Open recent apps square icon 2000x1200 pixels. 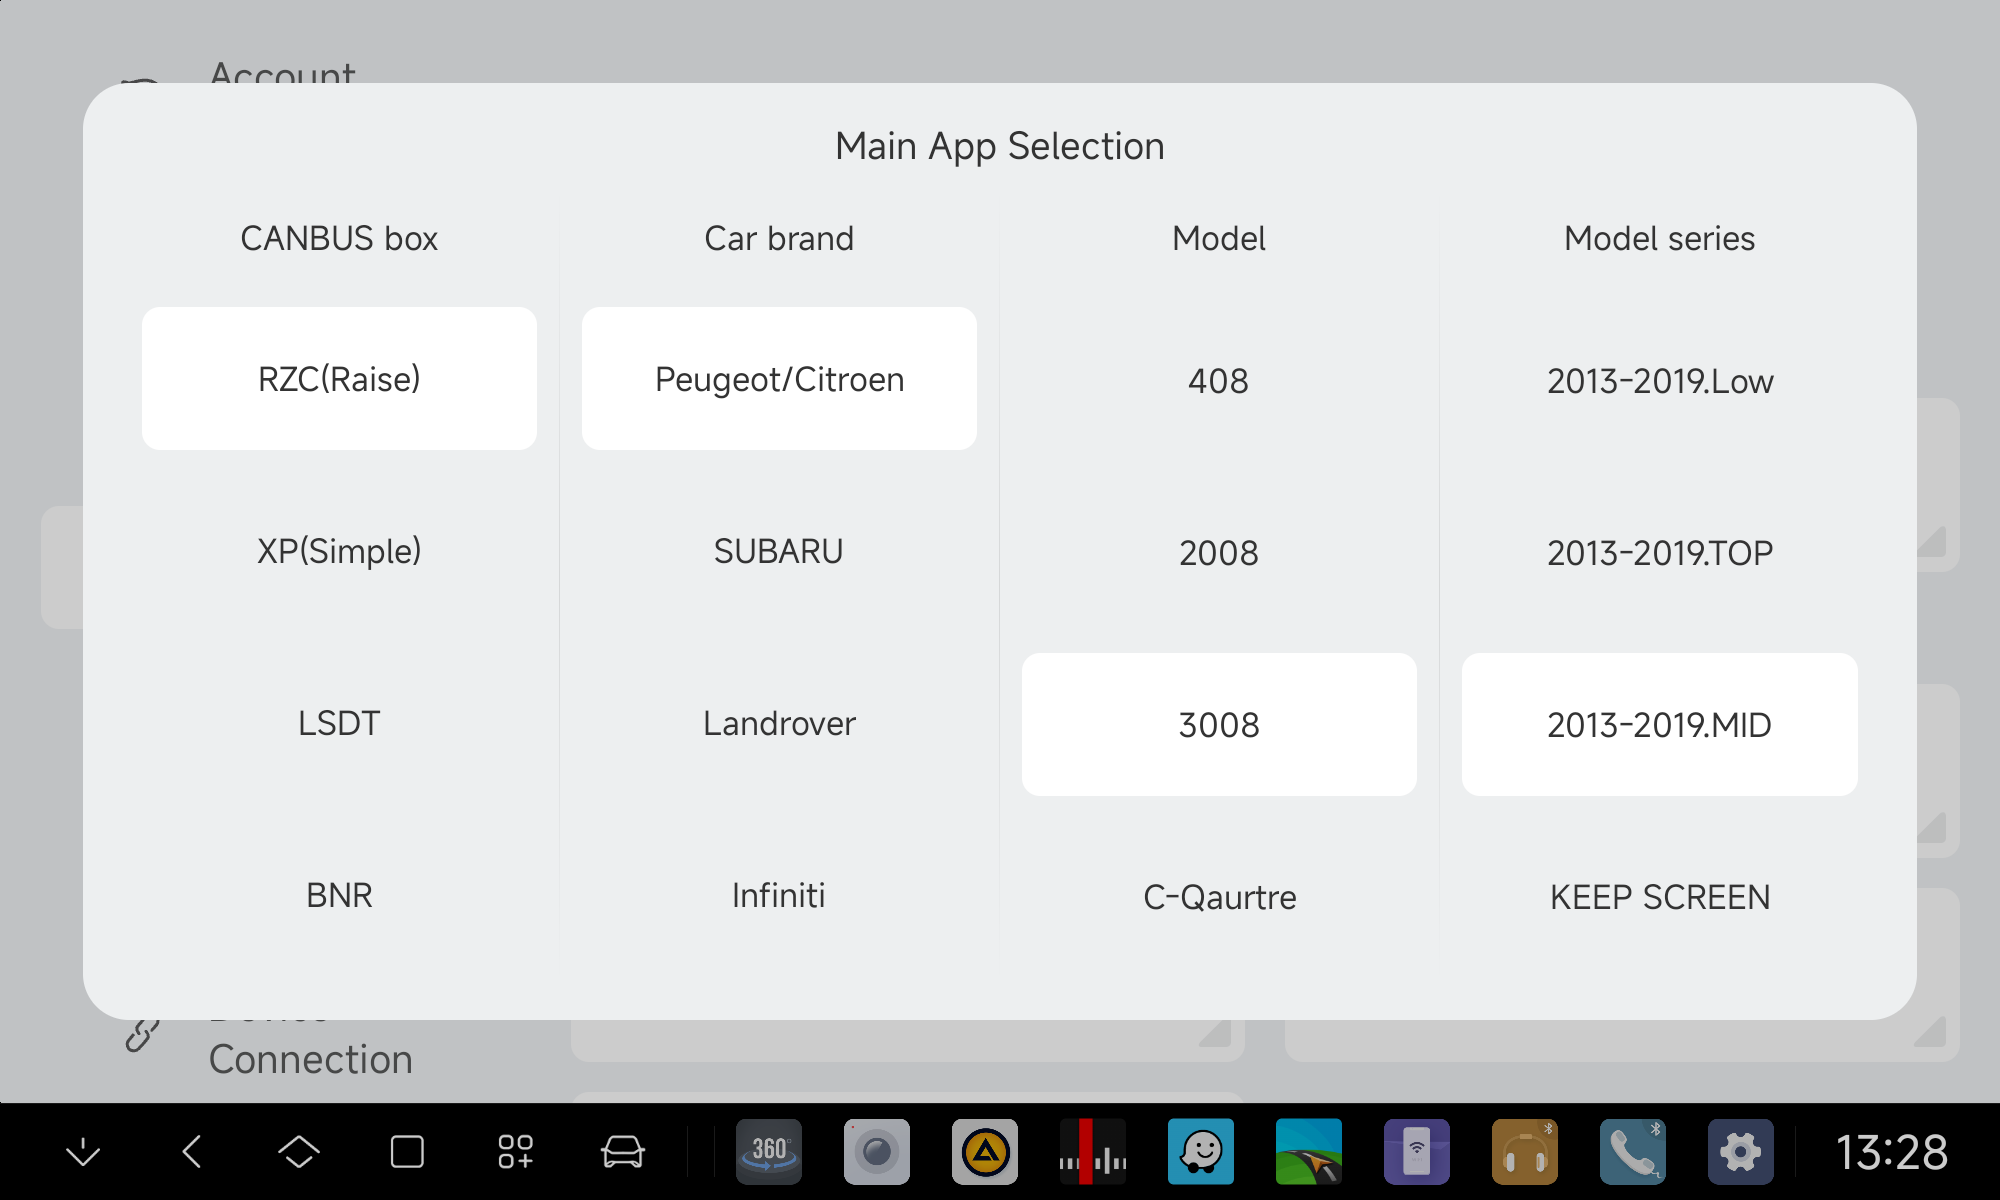(407, 1152)
